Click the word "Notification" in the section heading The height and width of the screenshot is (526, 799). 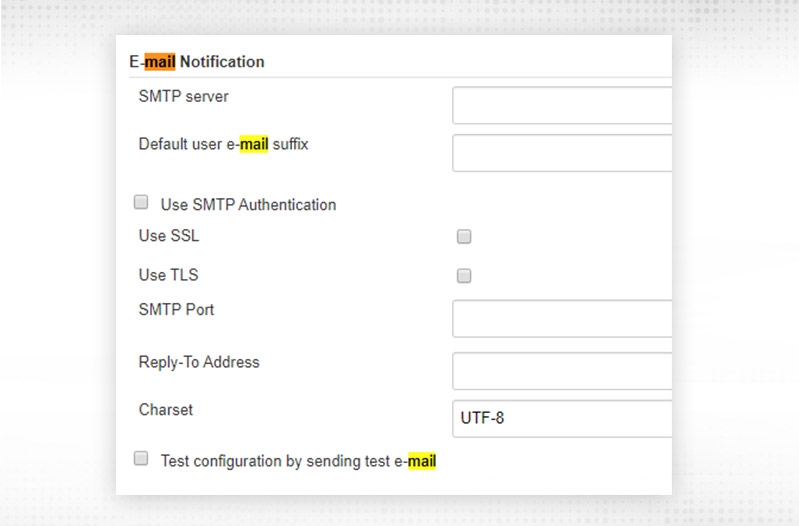pos(222,62)
